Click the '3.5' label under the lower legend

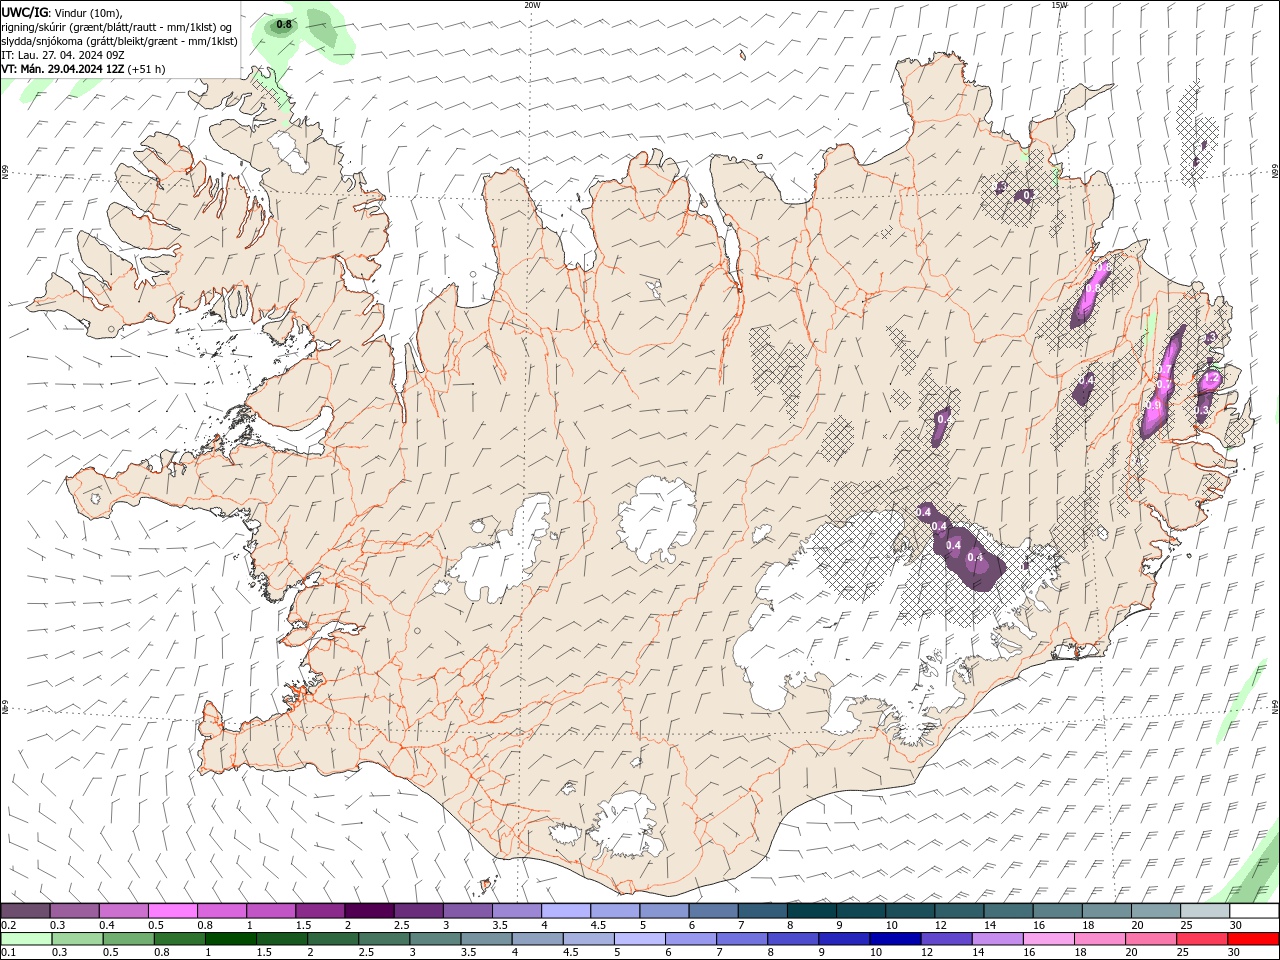pyautogui.click(x=468, y=953)
